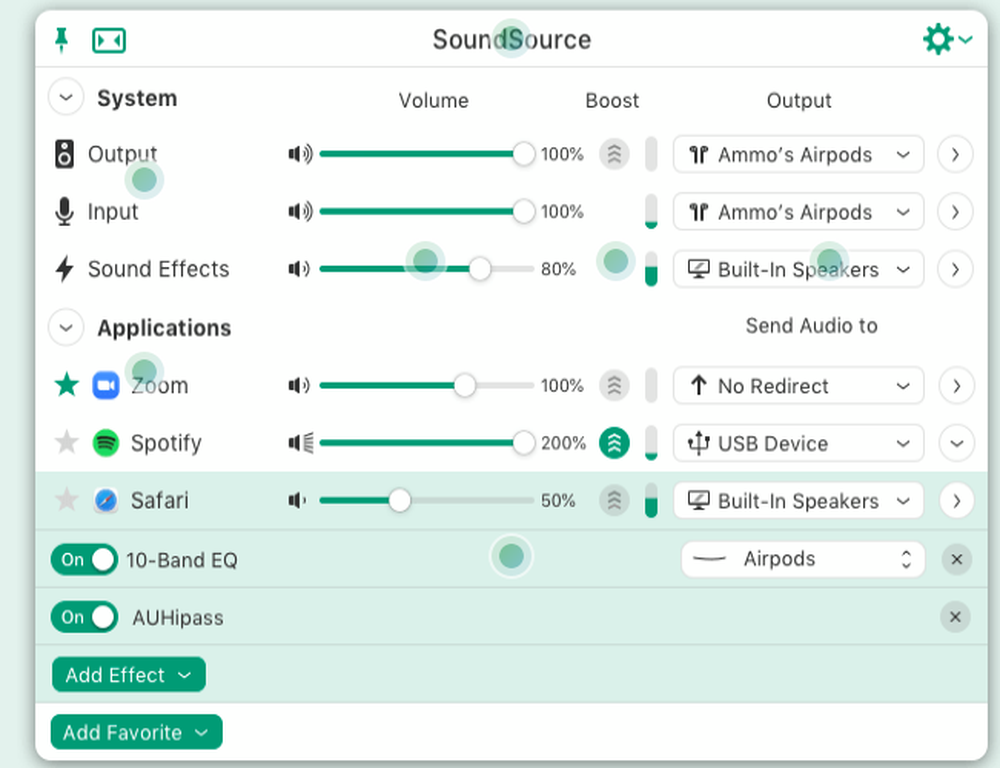This screenshot has width=1000, height=768.
Task: Remove the 10-Band EQ effect
Action: click(956, 559)
